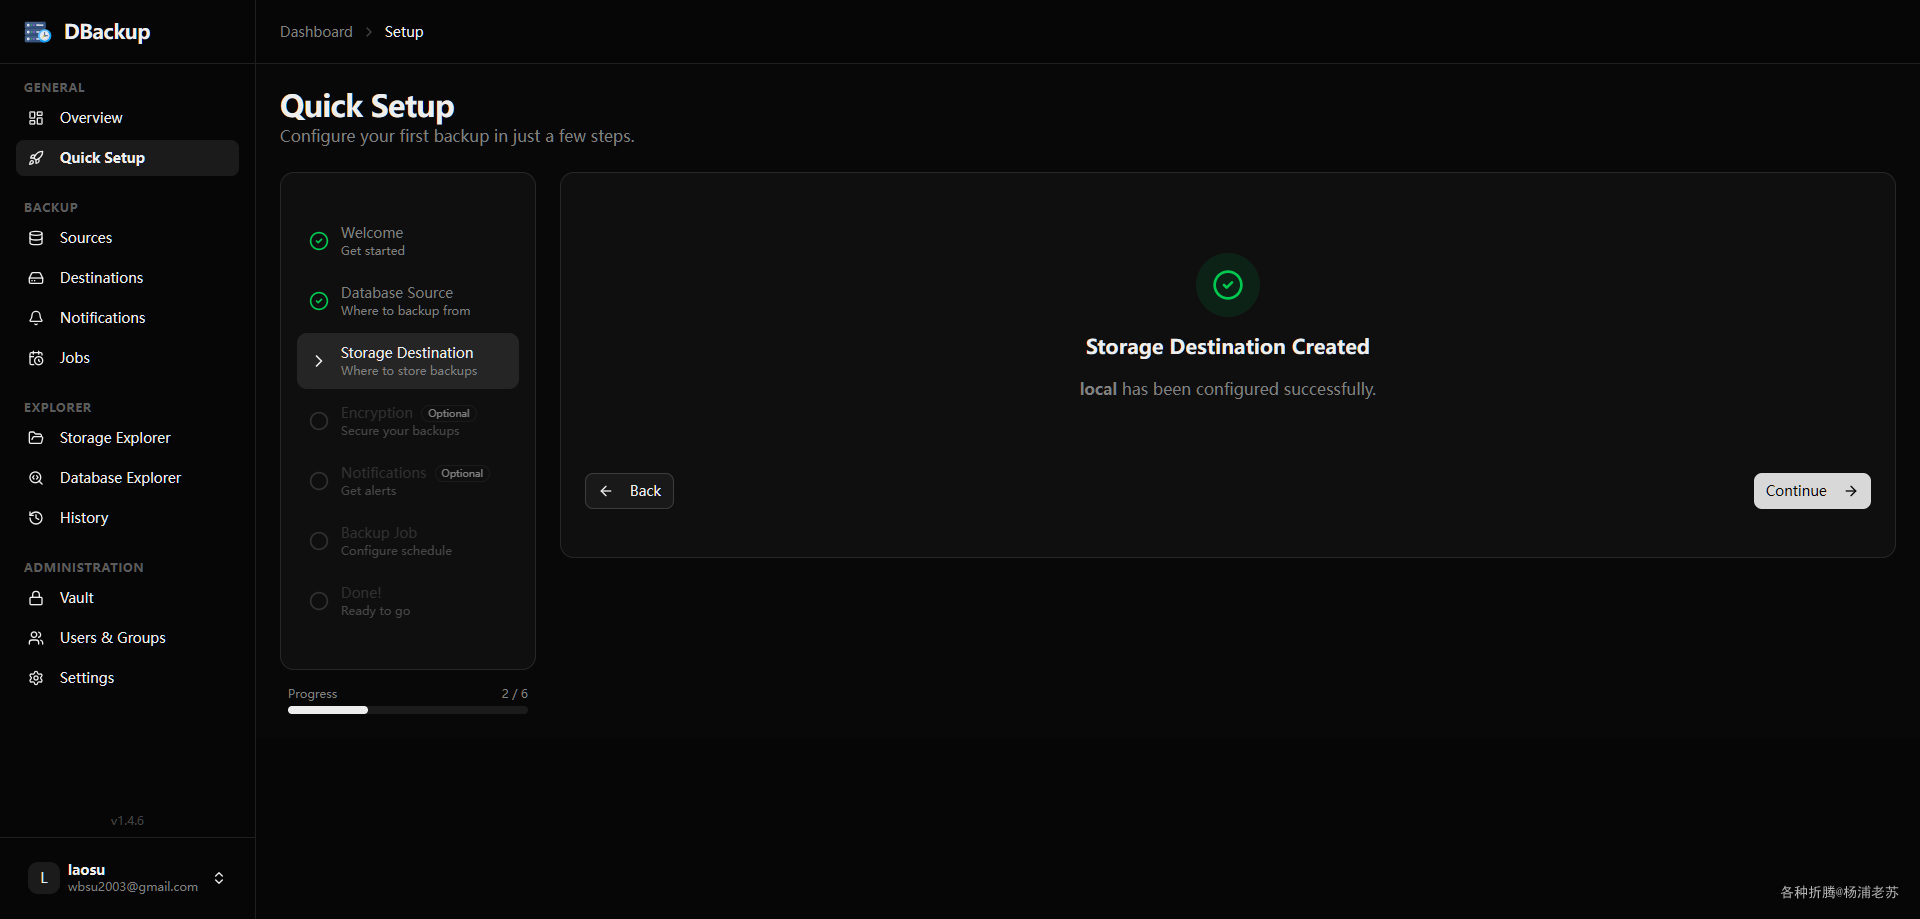Click the Sources database icon

36,238
